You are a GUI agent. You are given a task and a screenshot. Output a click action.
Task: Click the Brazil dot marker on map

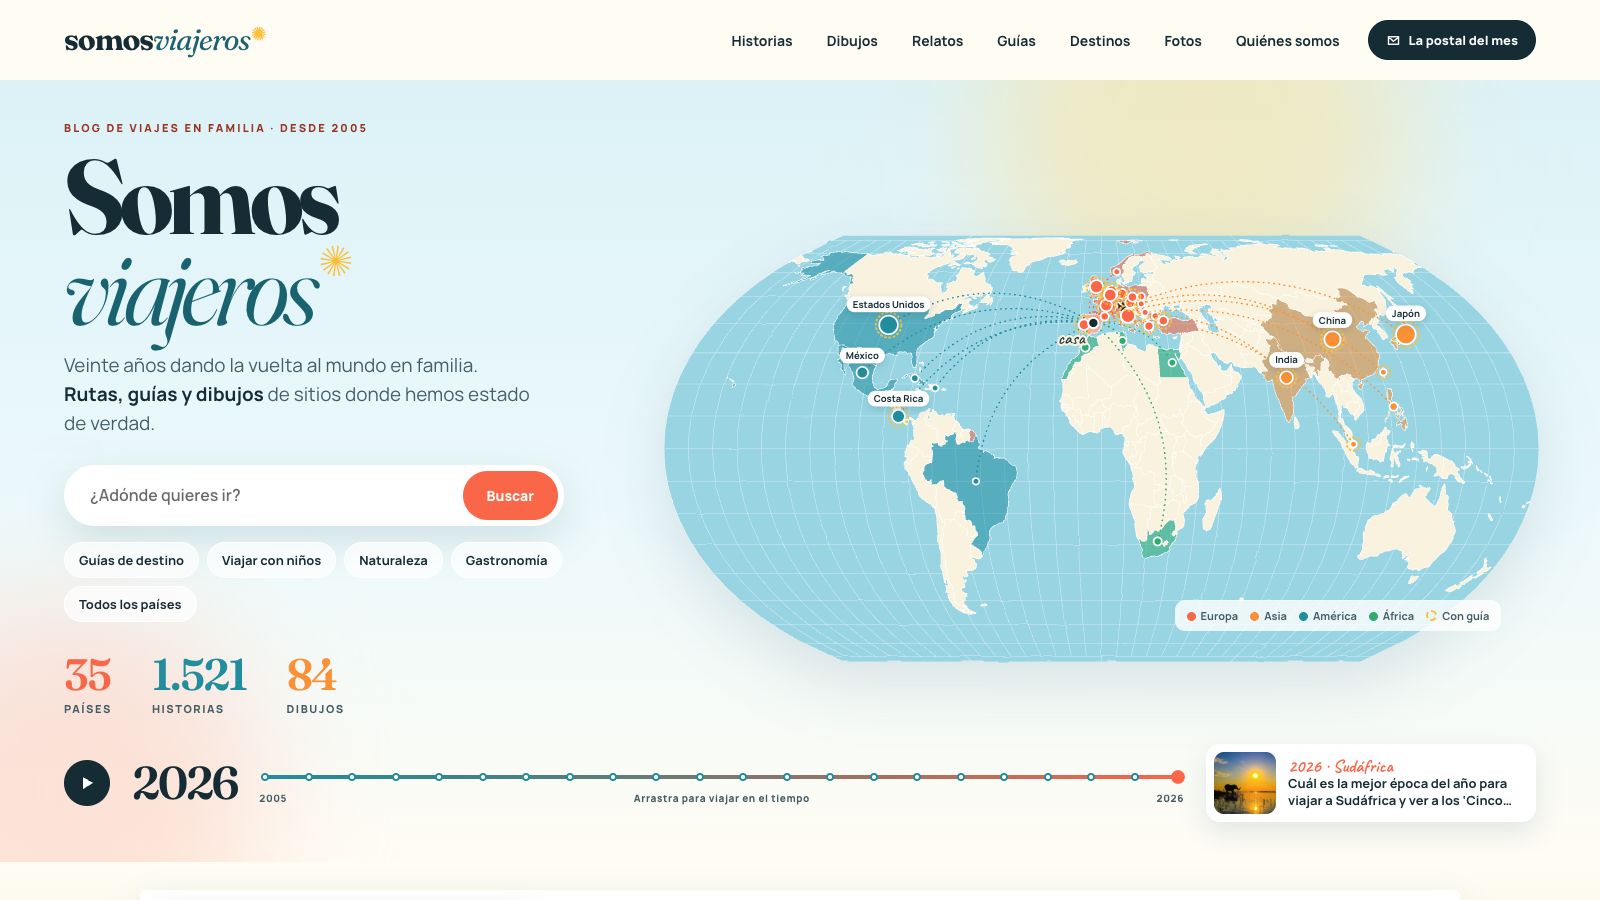[976, 481]
